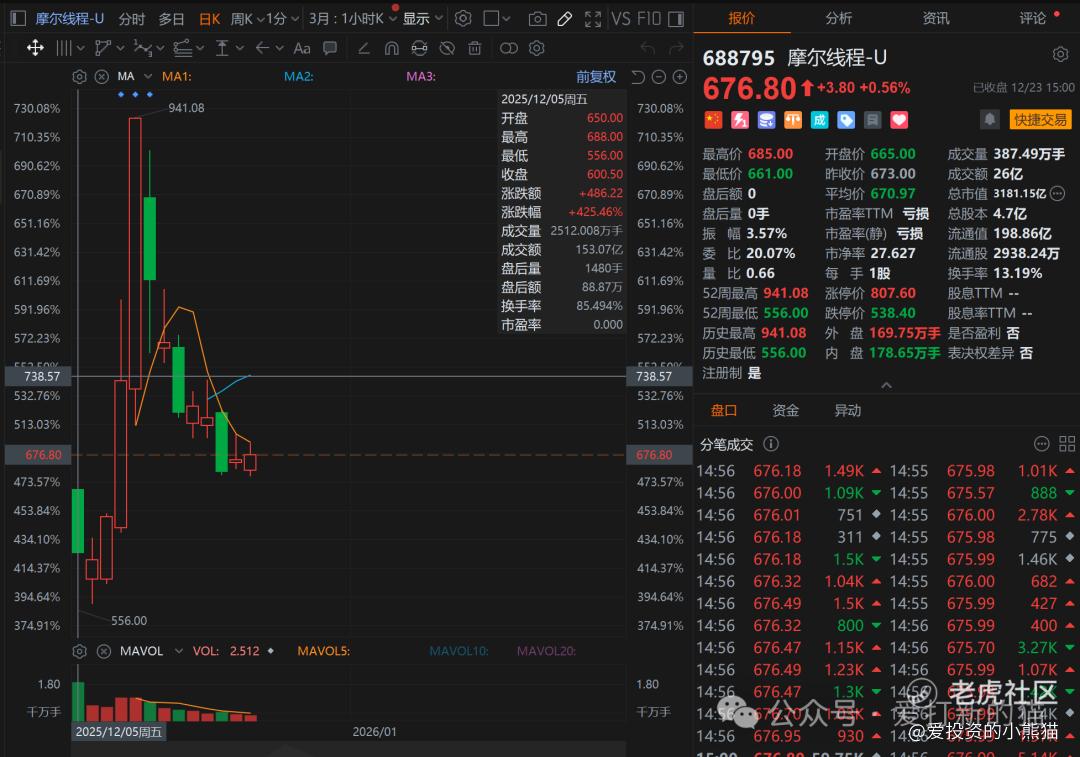Redo the last drawing action
This screenshot has height=757, width=1080.
(x=676, y=48)
